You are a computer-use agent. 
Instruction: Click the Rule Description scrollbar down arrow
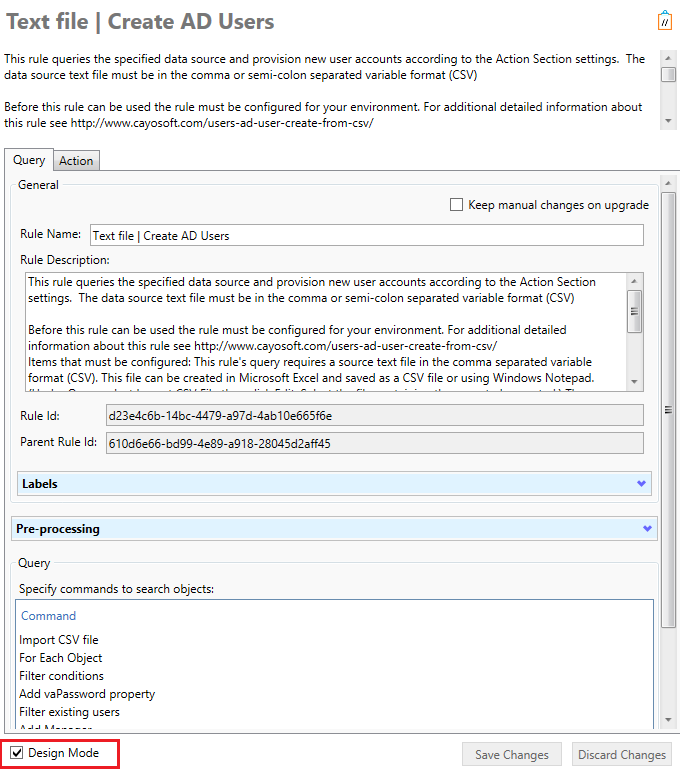point(634,382)
